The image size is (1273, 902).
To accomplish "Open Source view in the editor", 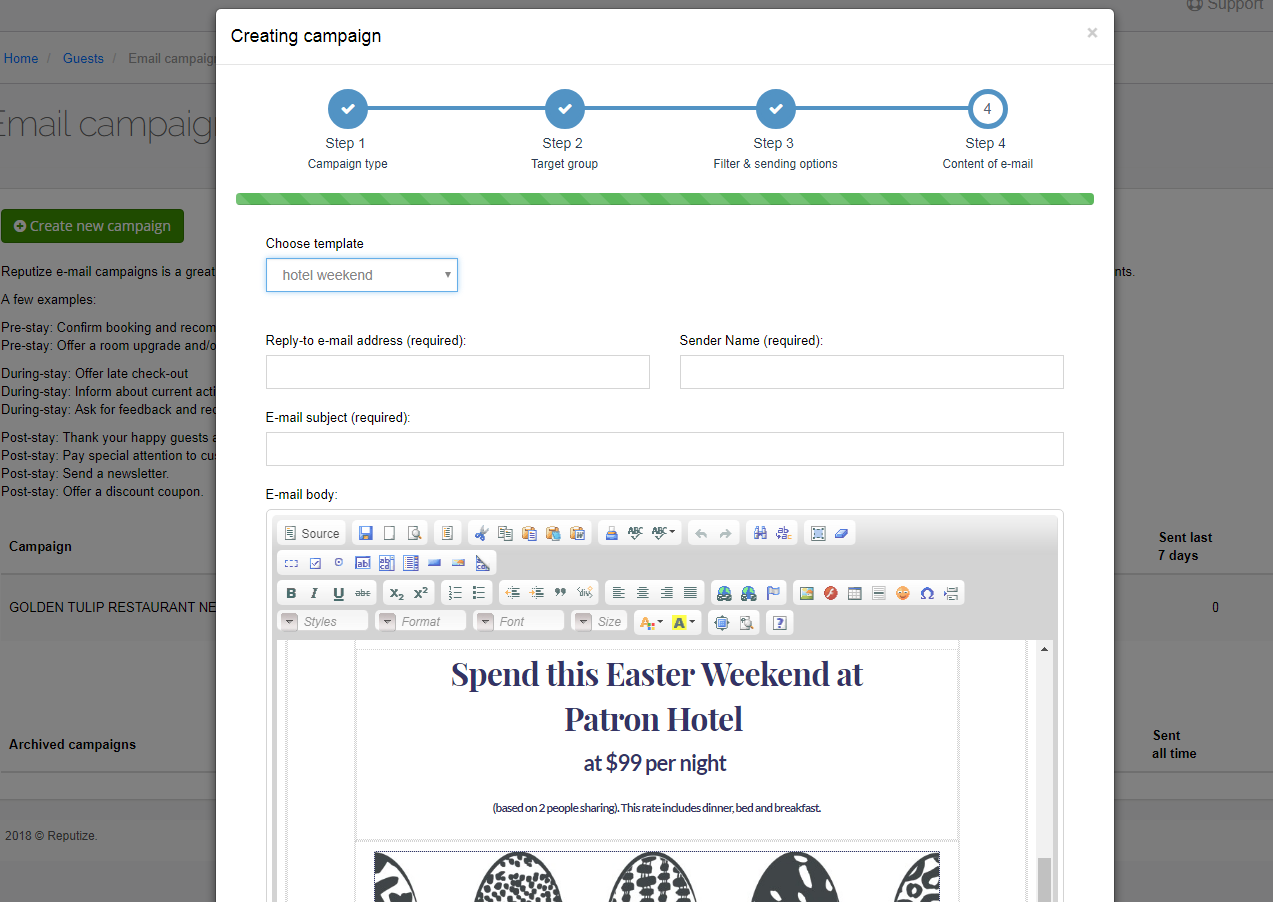I will pos(312,533).
